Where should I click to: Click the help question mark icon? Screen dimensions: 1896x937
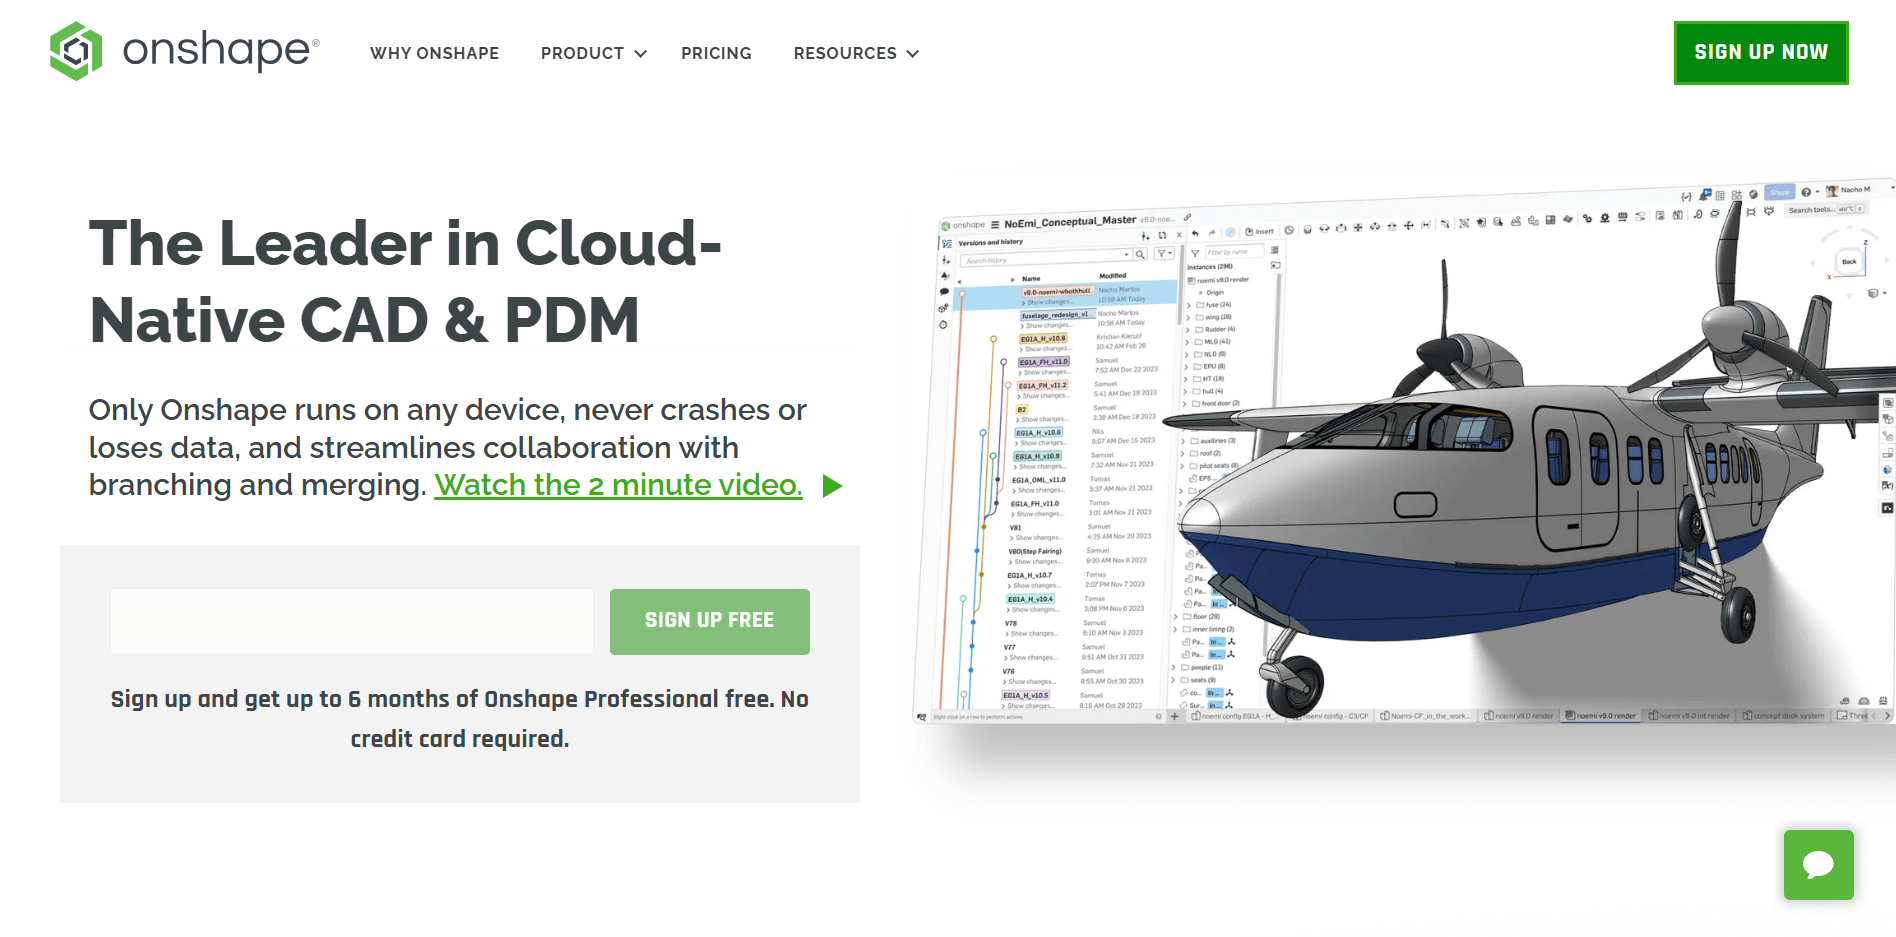[x=1806, y=192]
